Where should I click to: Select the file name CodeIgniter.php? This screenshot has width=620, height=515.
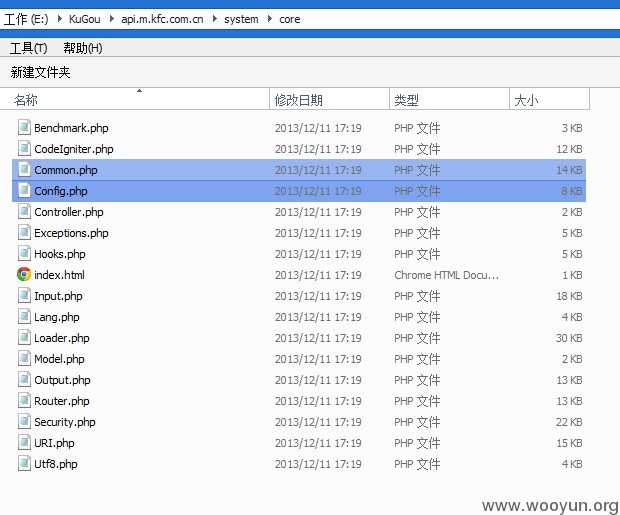[74, 149]
